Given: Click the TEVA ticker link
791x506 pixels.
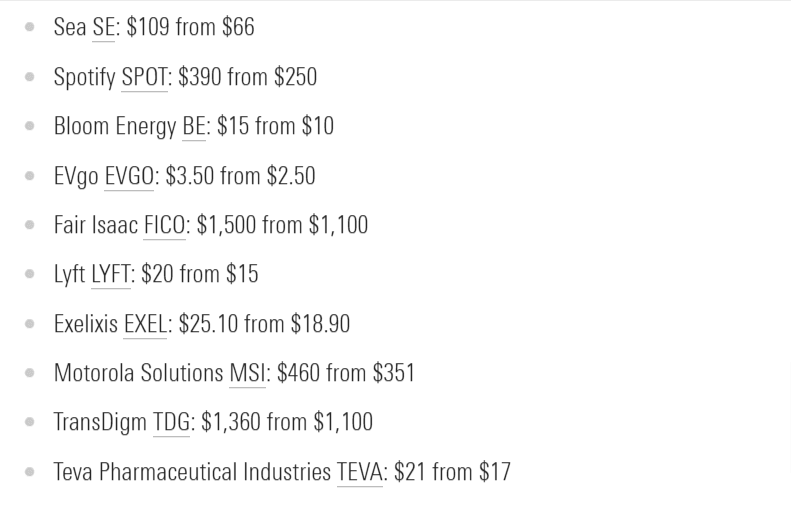Looking at the screenshot, I should tap(359, 472).
